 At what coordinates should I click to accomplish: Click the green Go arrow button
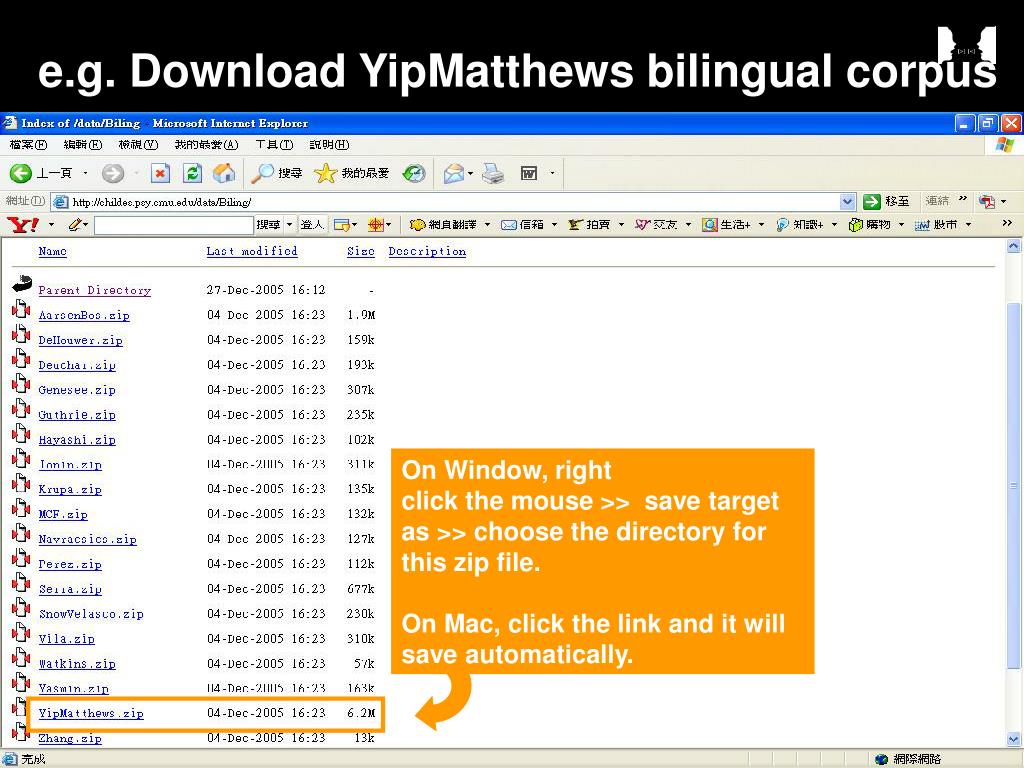pos(872,202)
